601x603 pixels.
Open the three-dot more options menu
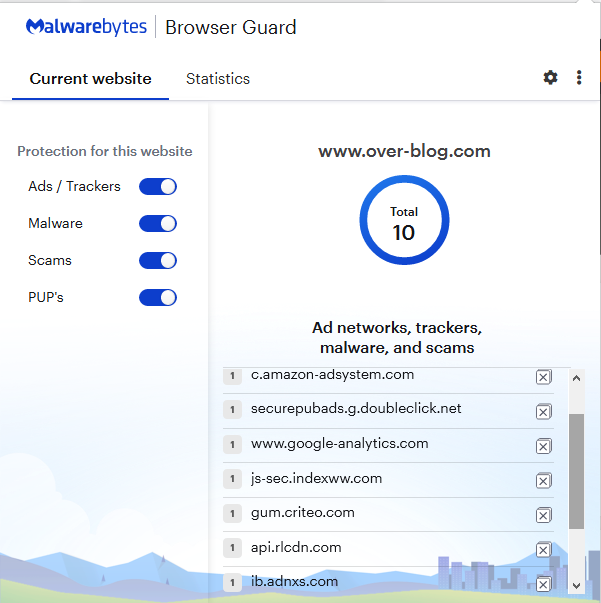tap(579, 78)
